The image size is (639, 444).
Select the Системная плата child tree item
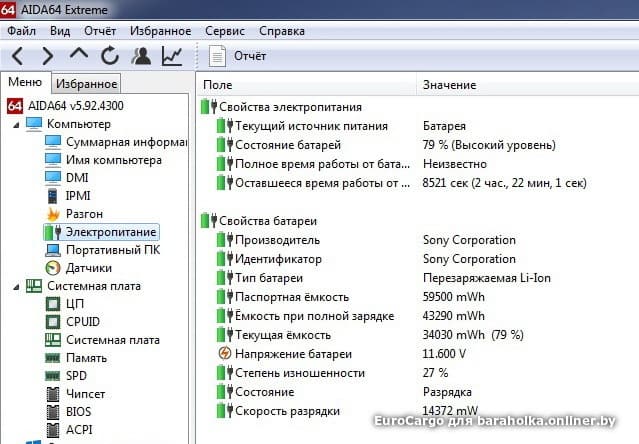[102, 340]
